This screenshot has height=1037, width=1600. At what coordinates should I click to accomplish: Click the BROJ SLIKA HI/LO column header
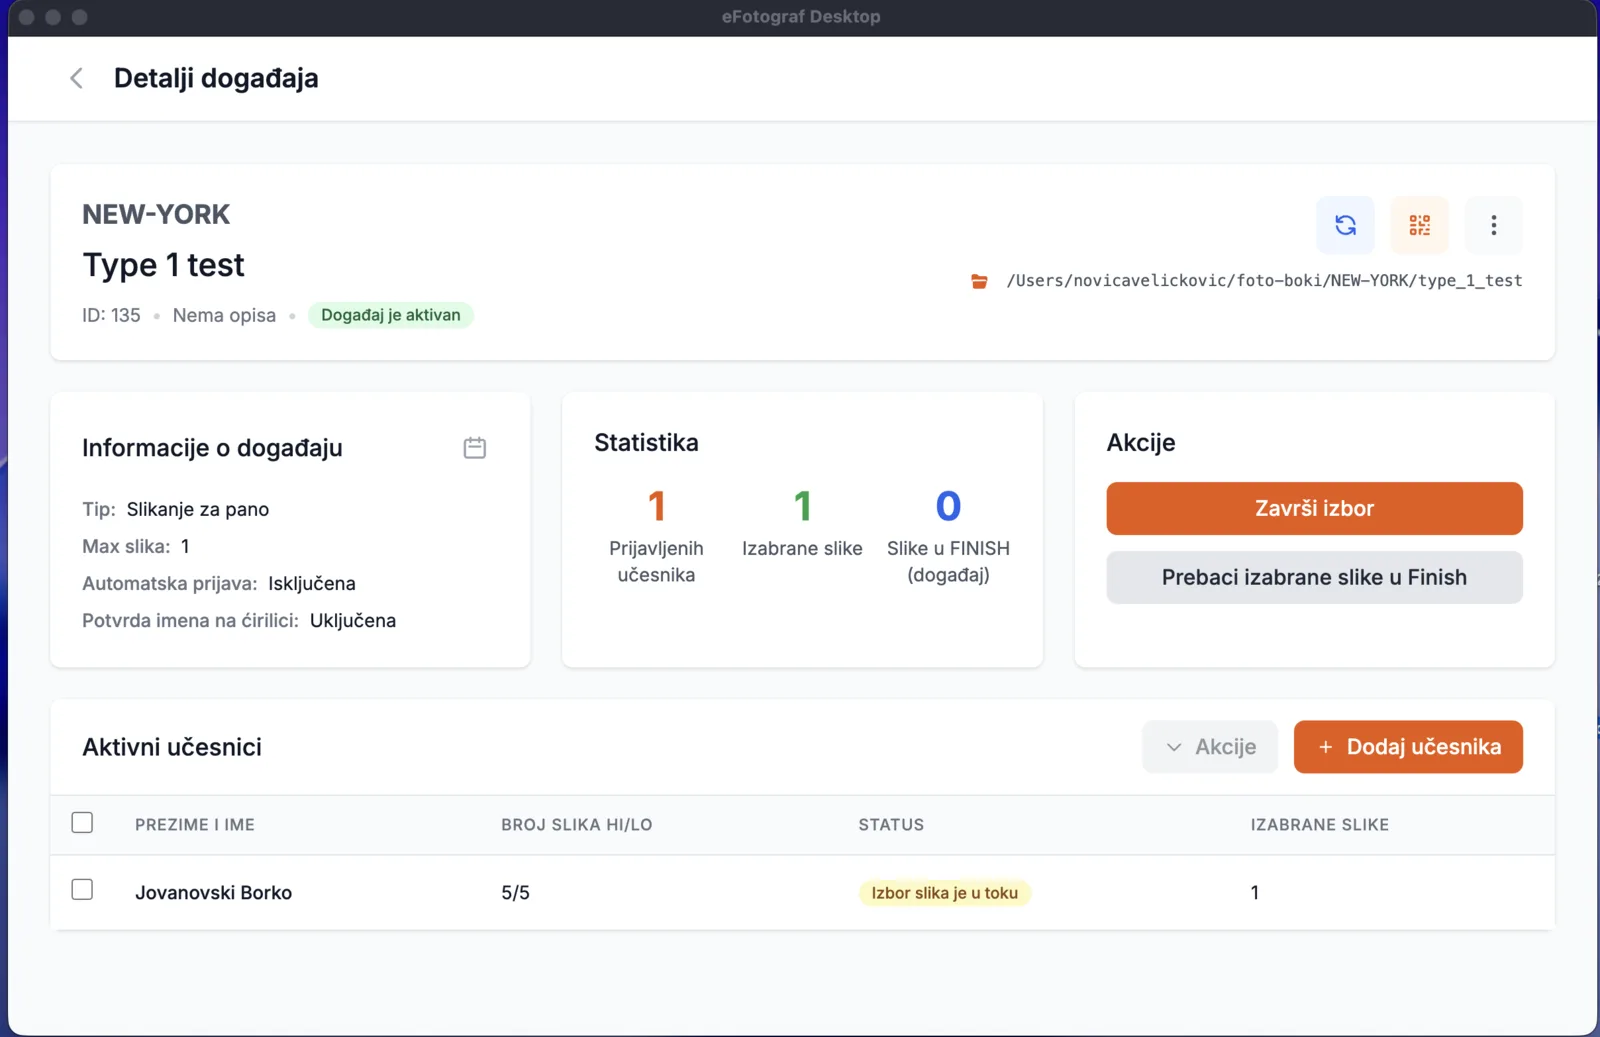576,825
